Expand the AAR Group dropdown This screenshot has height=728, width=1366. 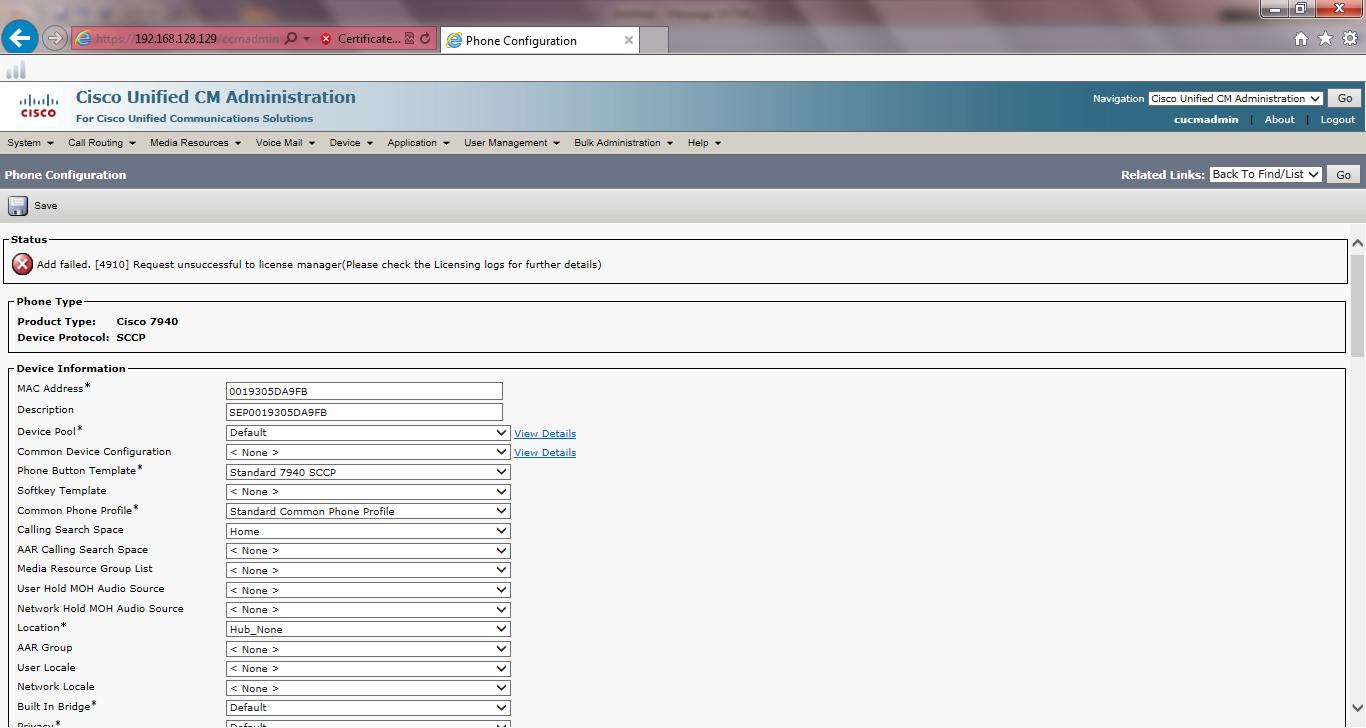click(x=368, y=649)
